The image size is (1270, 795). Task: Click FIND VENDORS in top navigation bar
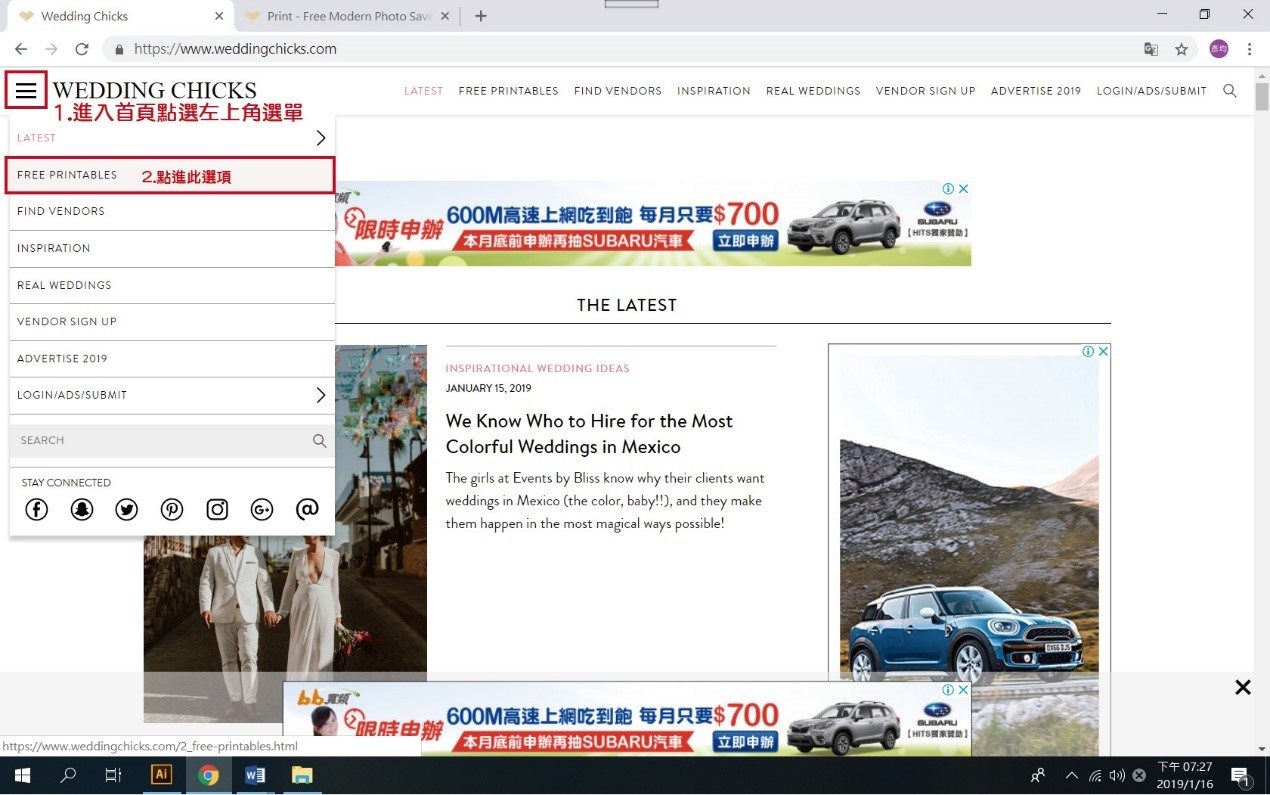617,91
